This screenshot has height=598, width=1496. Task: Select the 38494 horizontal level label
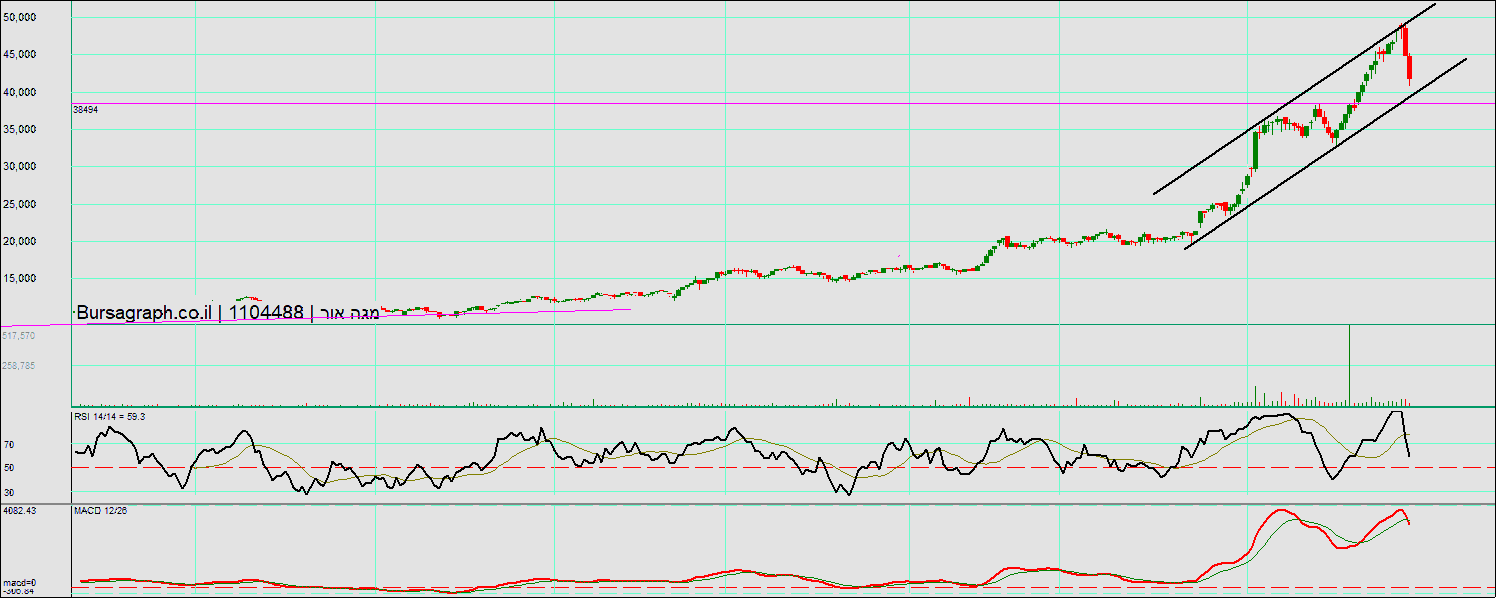coord(85,110)
